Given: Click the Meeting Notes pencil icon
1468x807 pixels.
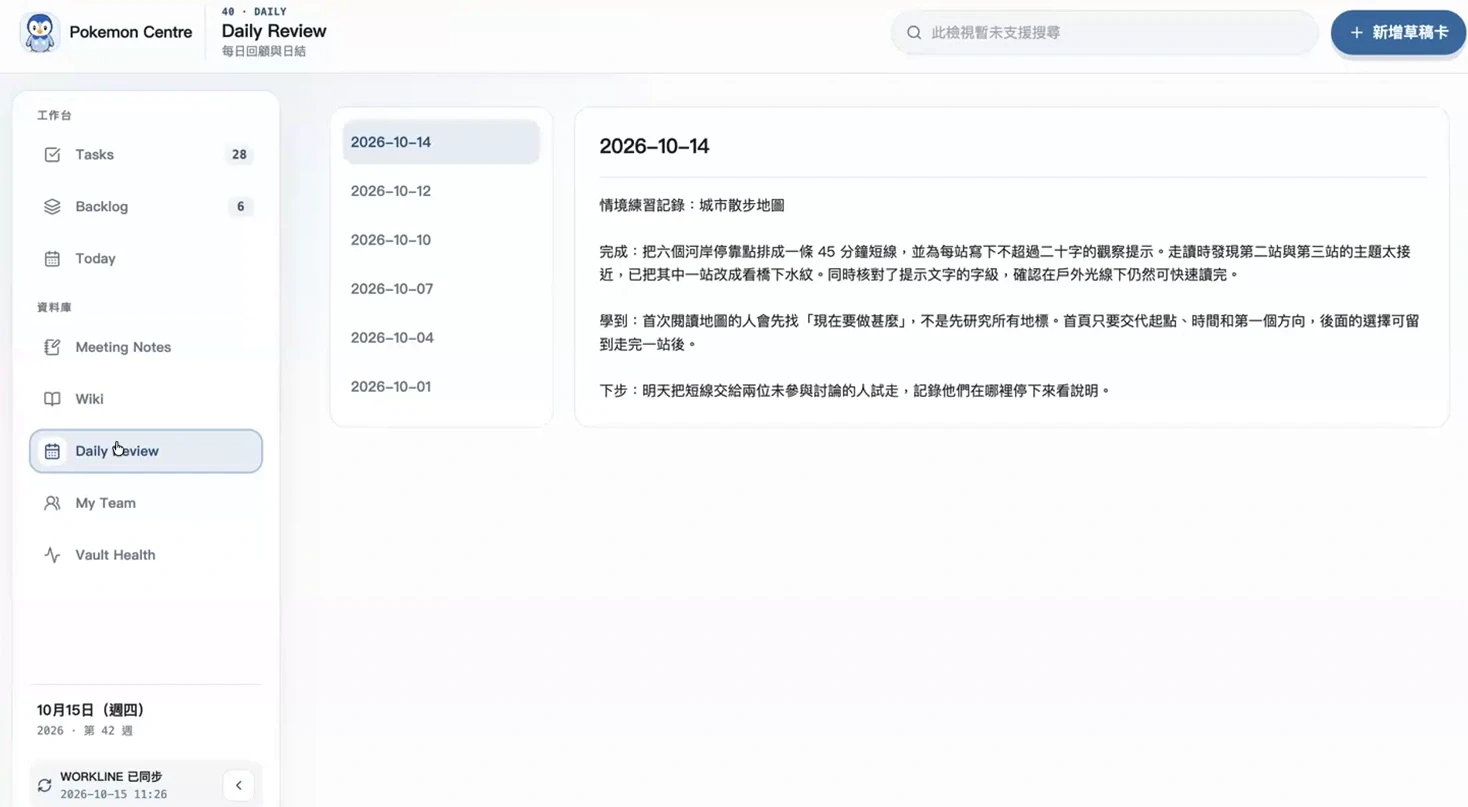Looking at the screenshot, I should point(52,347).
